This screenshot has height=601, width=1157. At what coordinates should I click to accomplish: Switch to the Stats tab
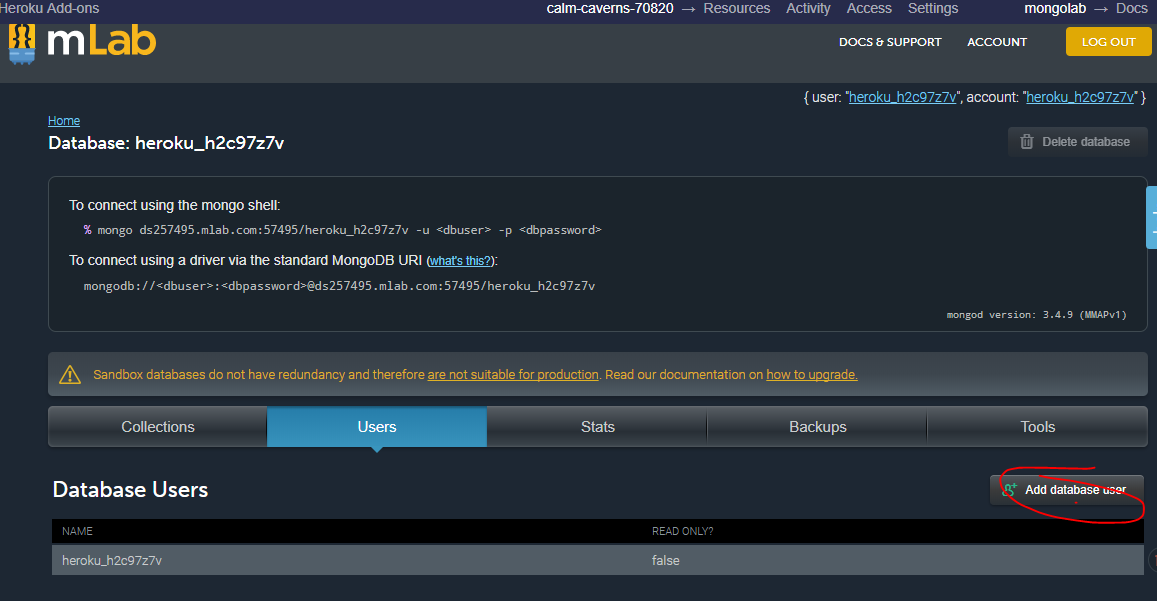(597, 427)
